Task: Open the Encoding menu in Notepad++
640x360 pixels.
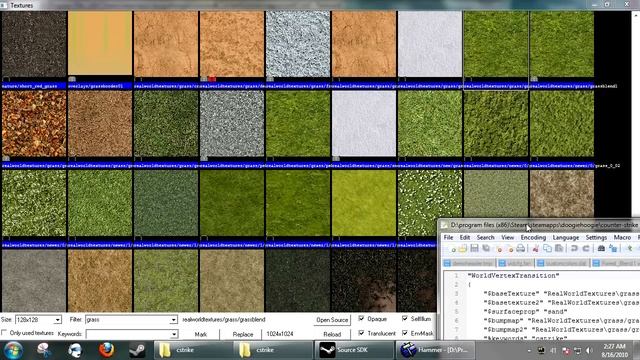Action: [533, 238]
